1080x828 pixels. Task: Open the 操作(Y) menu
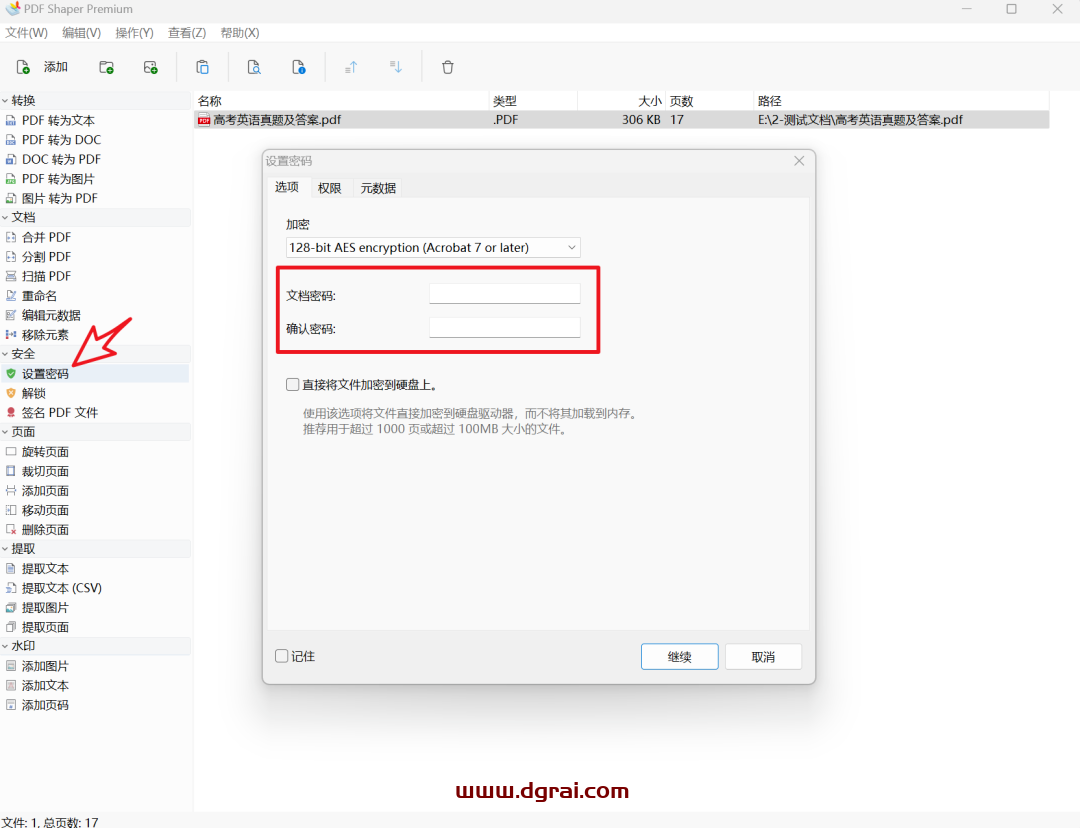click(x=134, y=32)
